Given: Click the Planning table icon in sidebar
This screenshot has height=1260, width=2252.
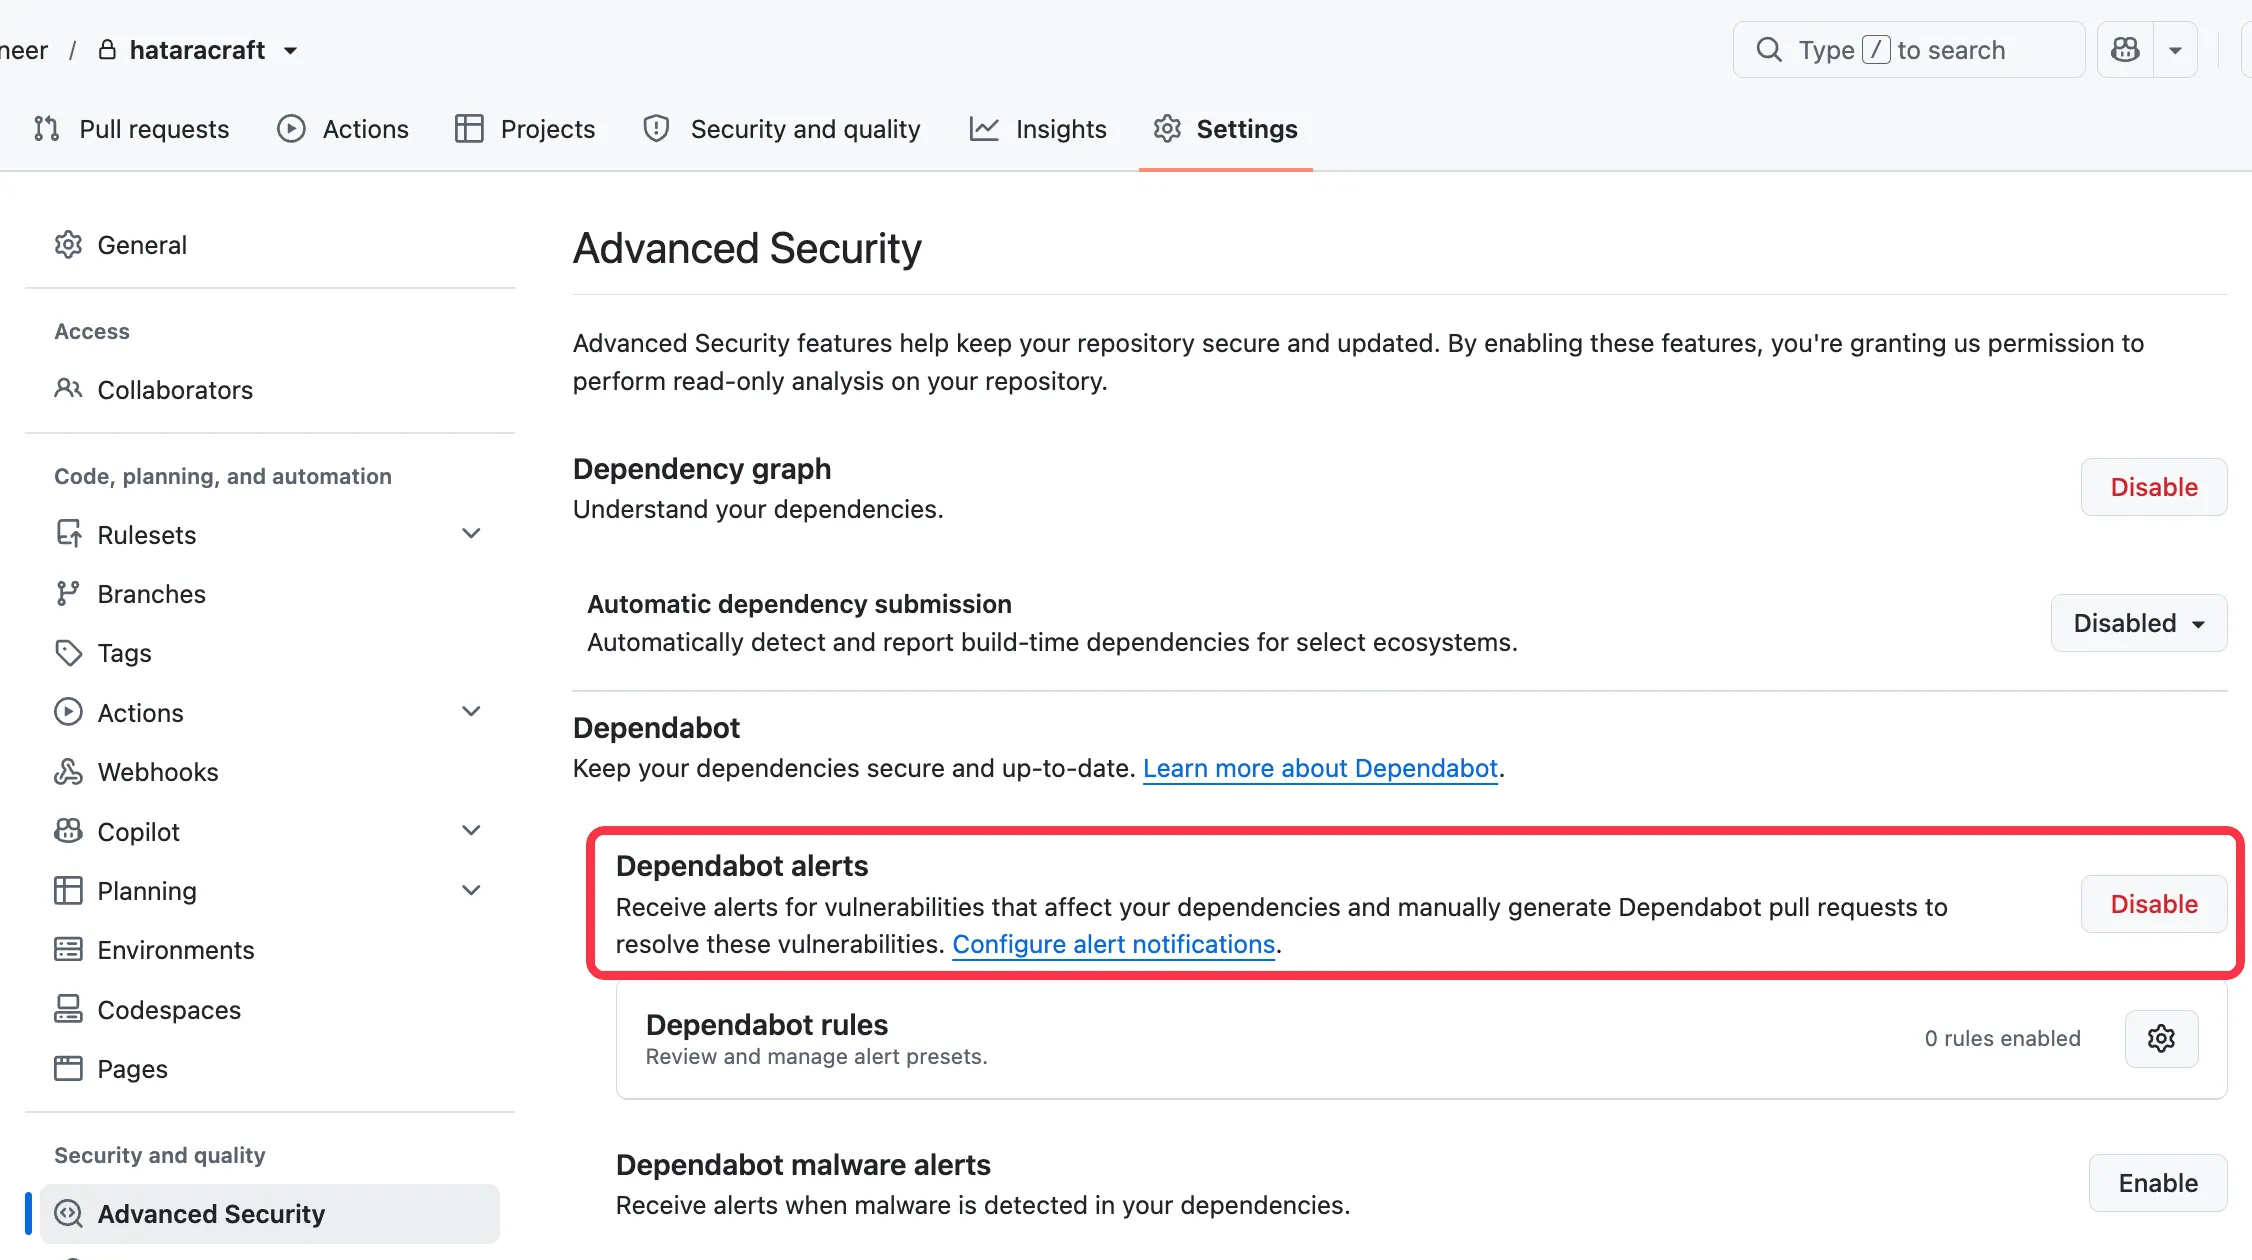Looking at the screenshot, I should click(68, 890).
